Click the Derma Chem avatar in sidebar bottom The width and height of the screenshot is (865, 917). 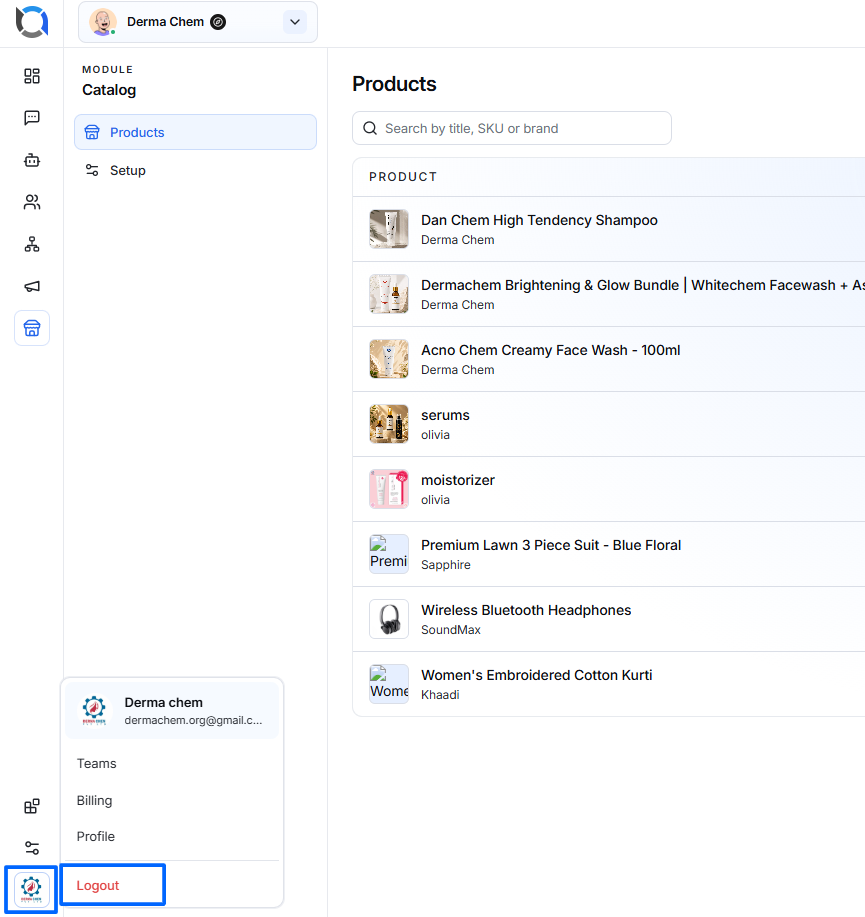[x=32, y=889]
